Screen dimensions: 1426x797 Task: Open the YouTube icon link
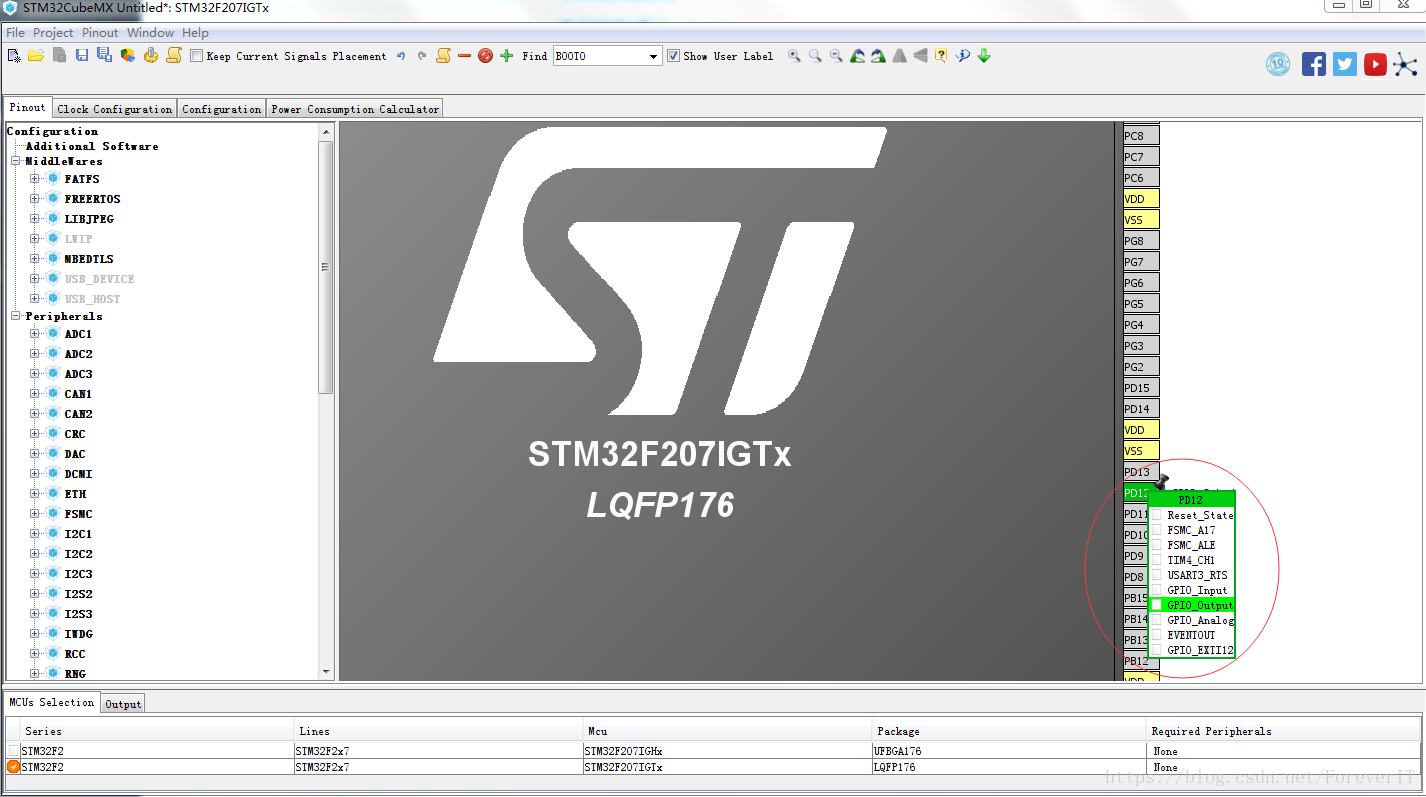[1376, 64]
